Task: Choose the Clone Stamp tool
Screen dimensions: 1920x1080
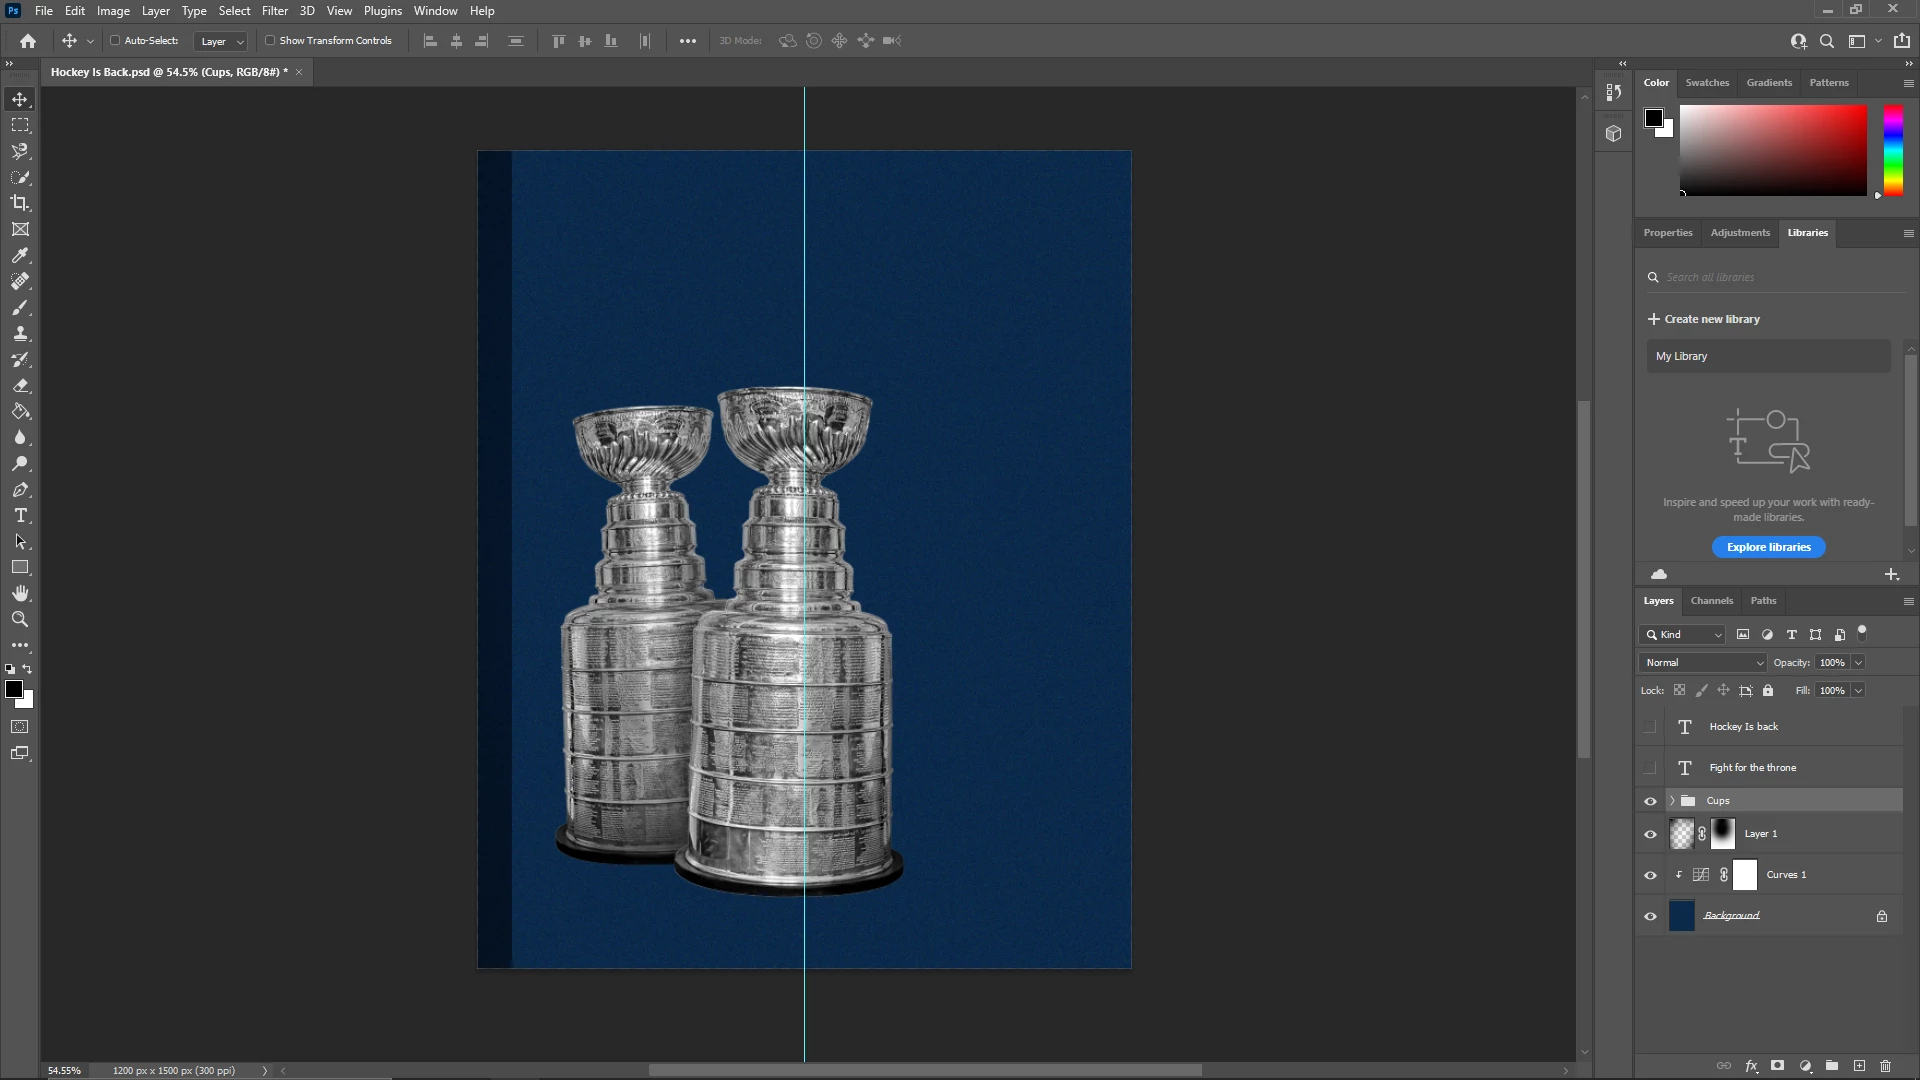Action: (x=20, y=333)
